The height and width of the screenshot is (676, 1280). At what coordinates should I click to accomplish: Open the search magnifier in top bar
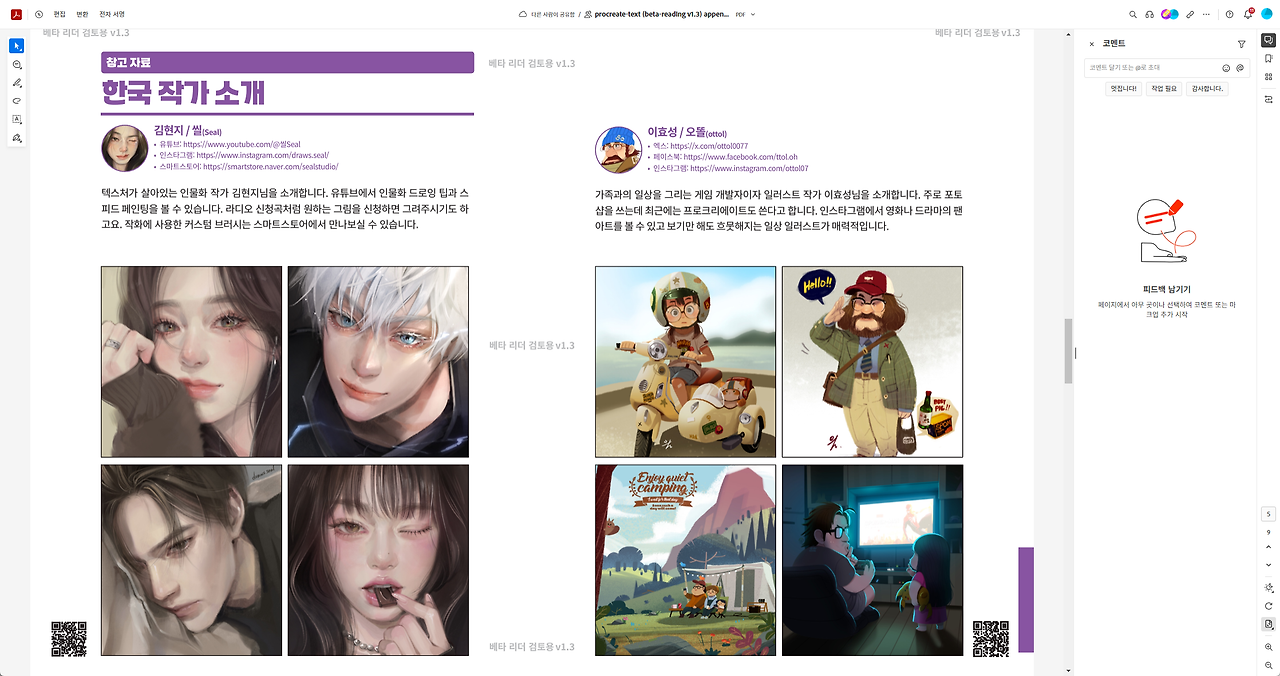click(1133, 14)
